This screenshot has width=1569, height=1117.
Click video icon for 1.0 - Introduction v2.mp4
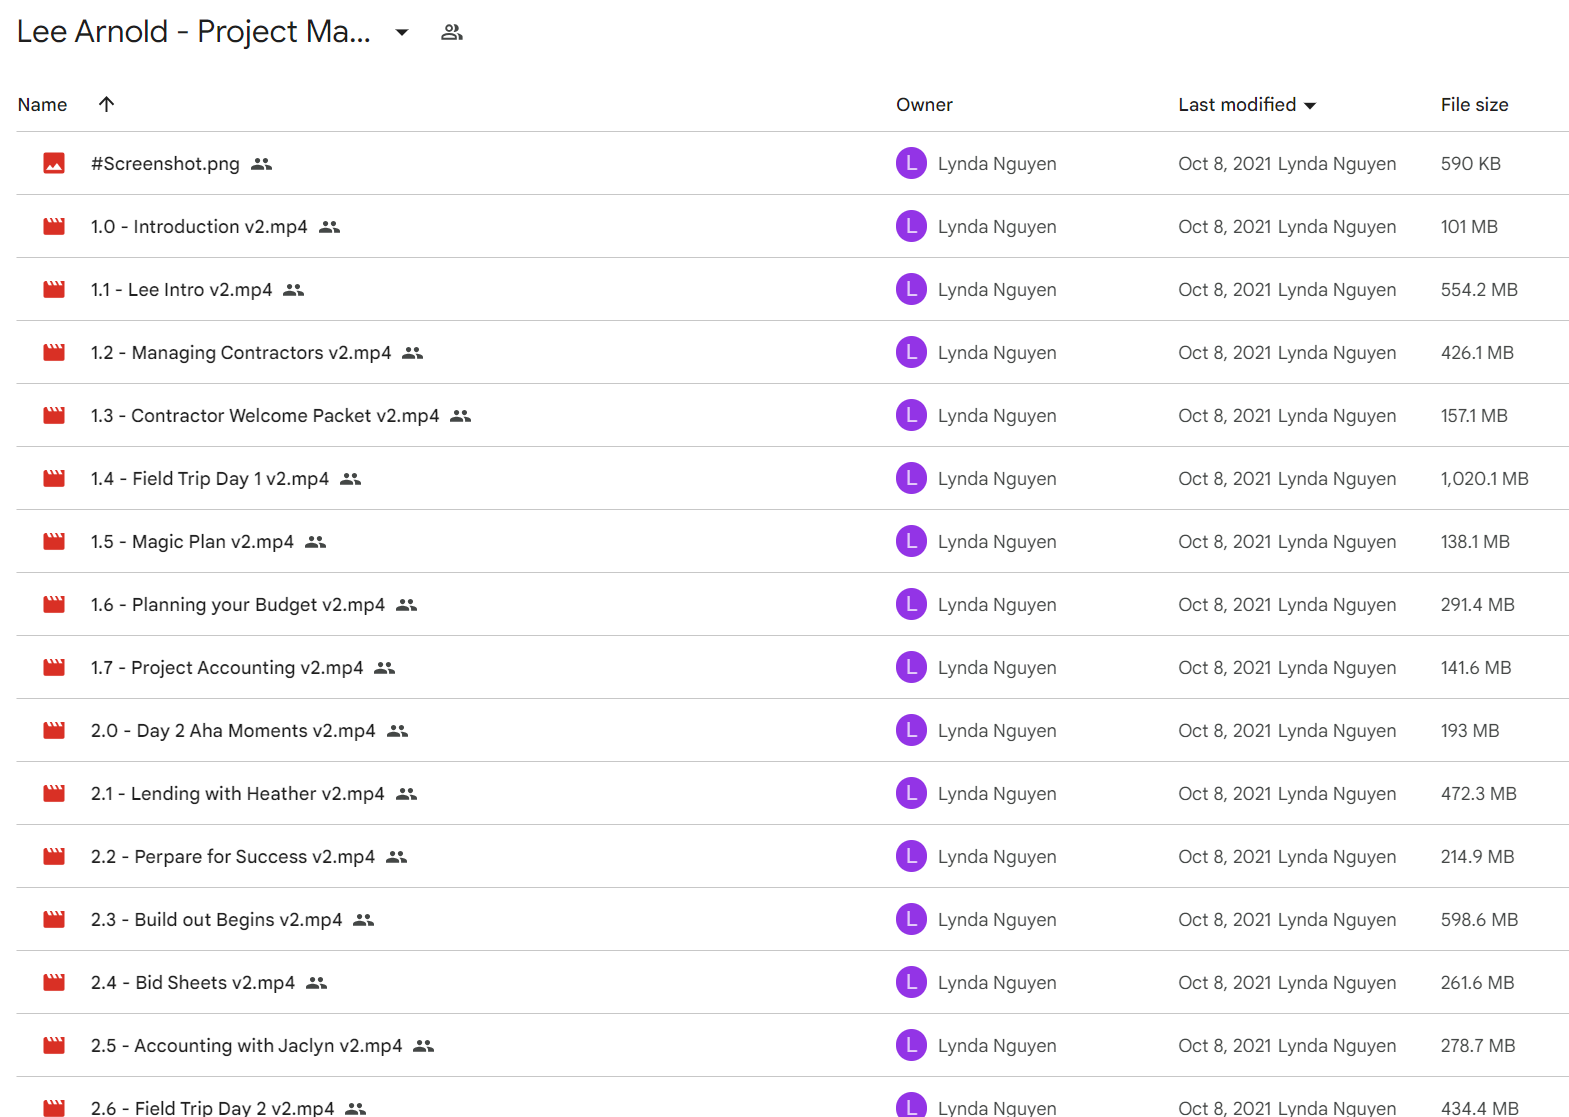click(54, 226)
